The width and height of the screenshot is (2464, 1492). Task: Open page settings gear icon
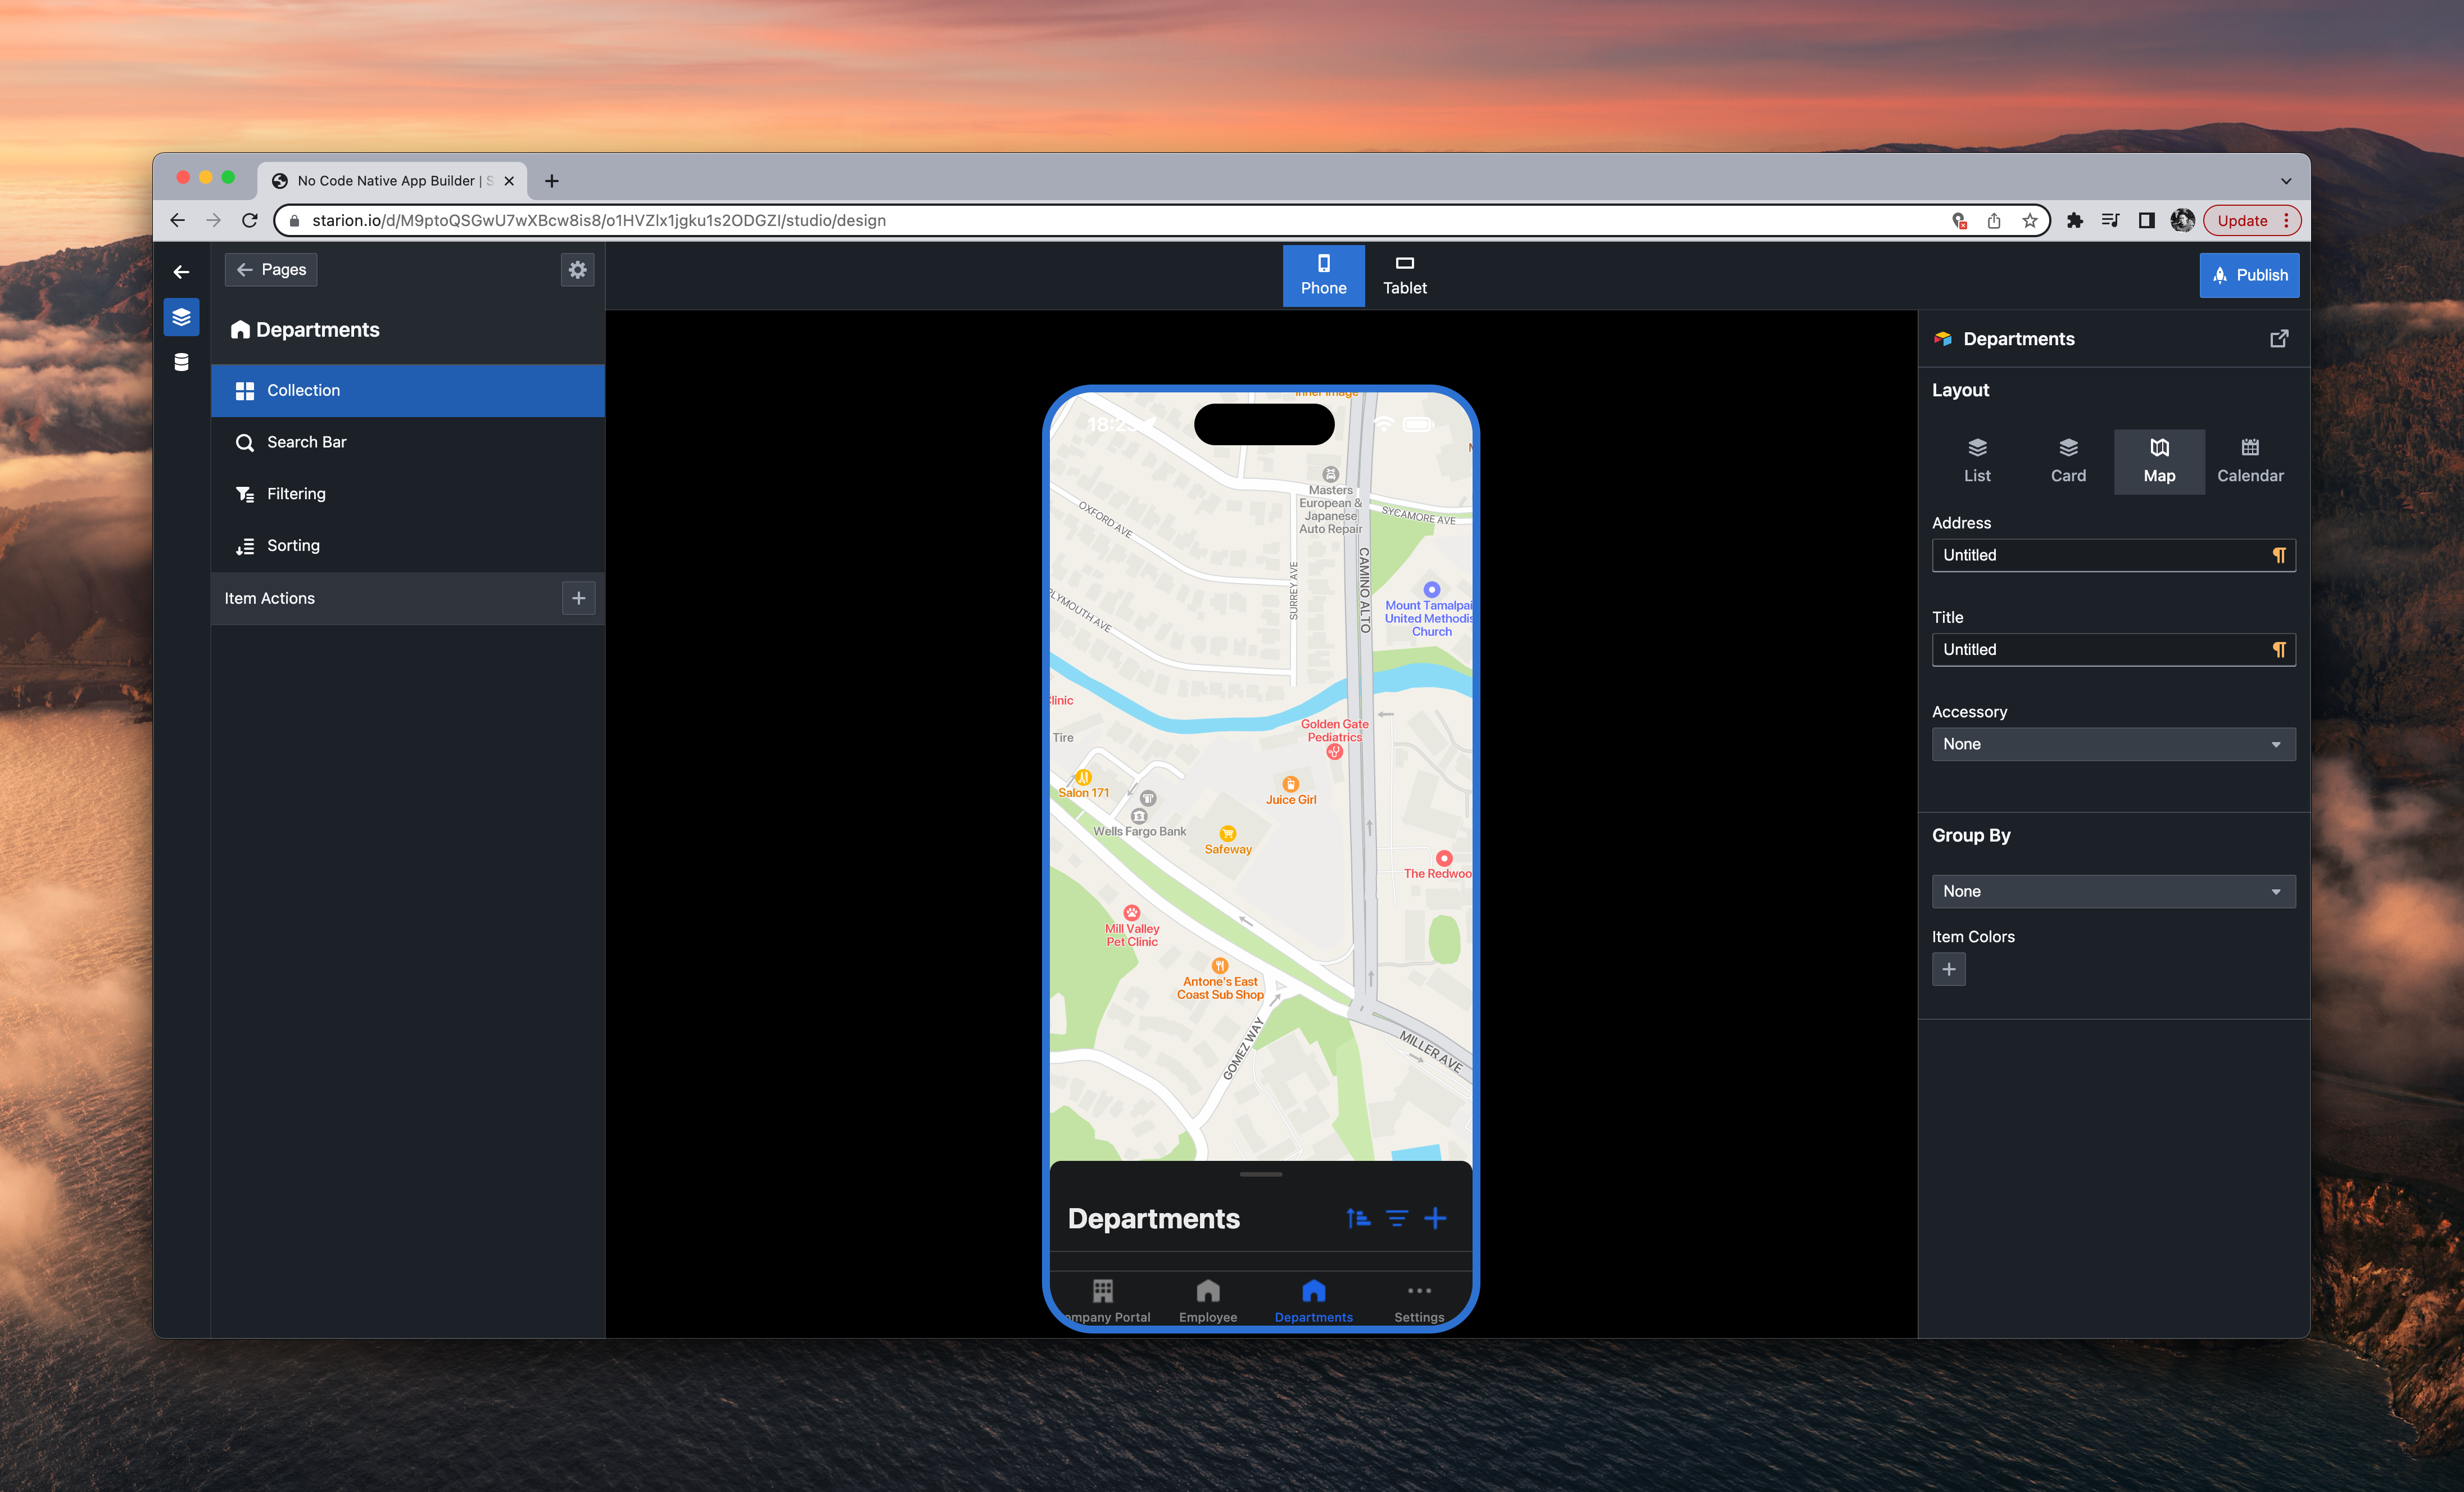pyautogui.click(x=577, y=270)
